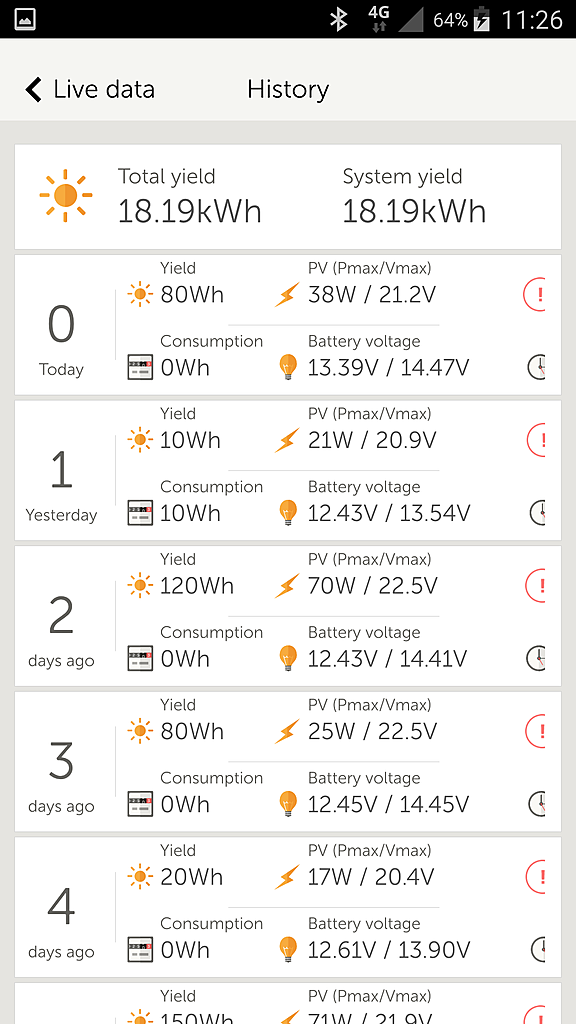Image resolution: width=576 pixels, height=1024 pixels.
Task: Open System yield 18.19kWh value
Action: coord(414,212)
